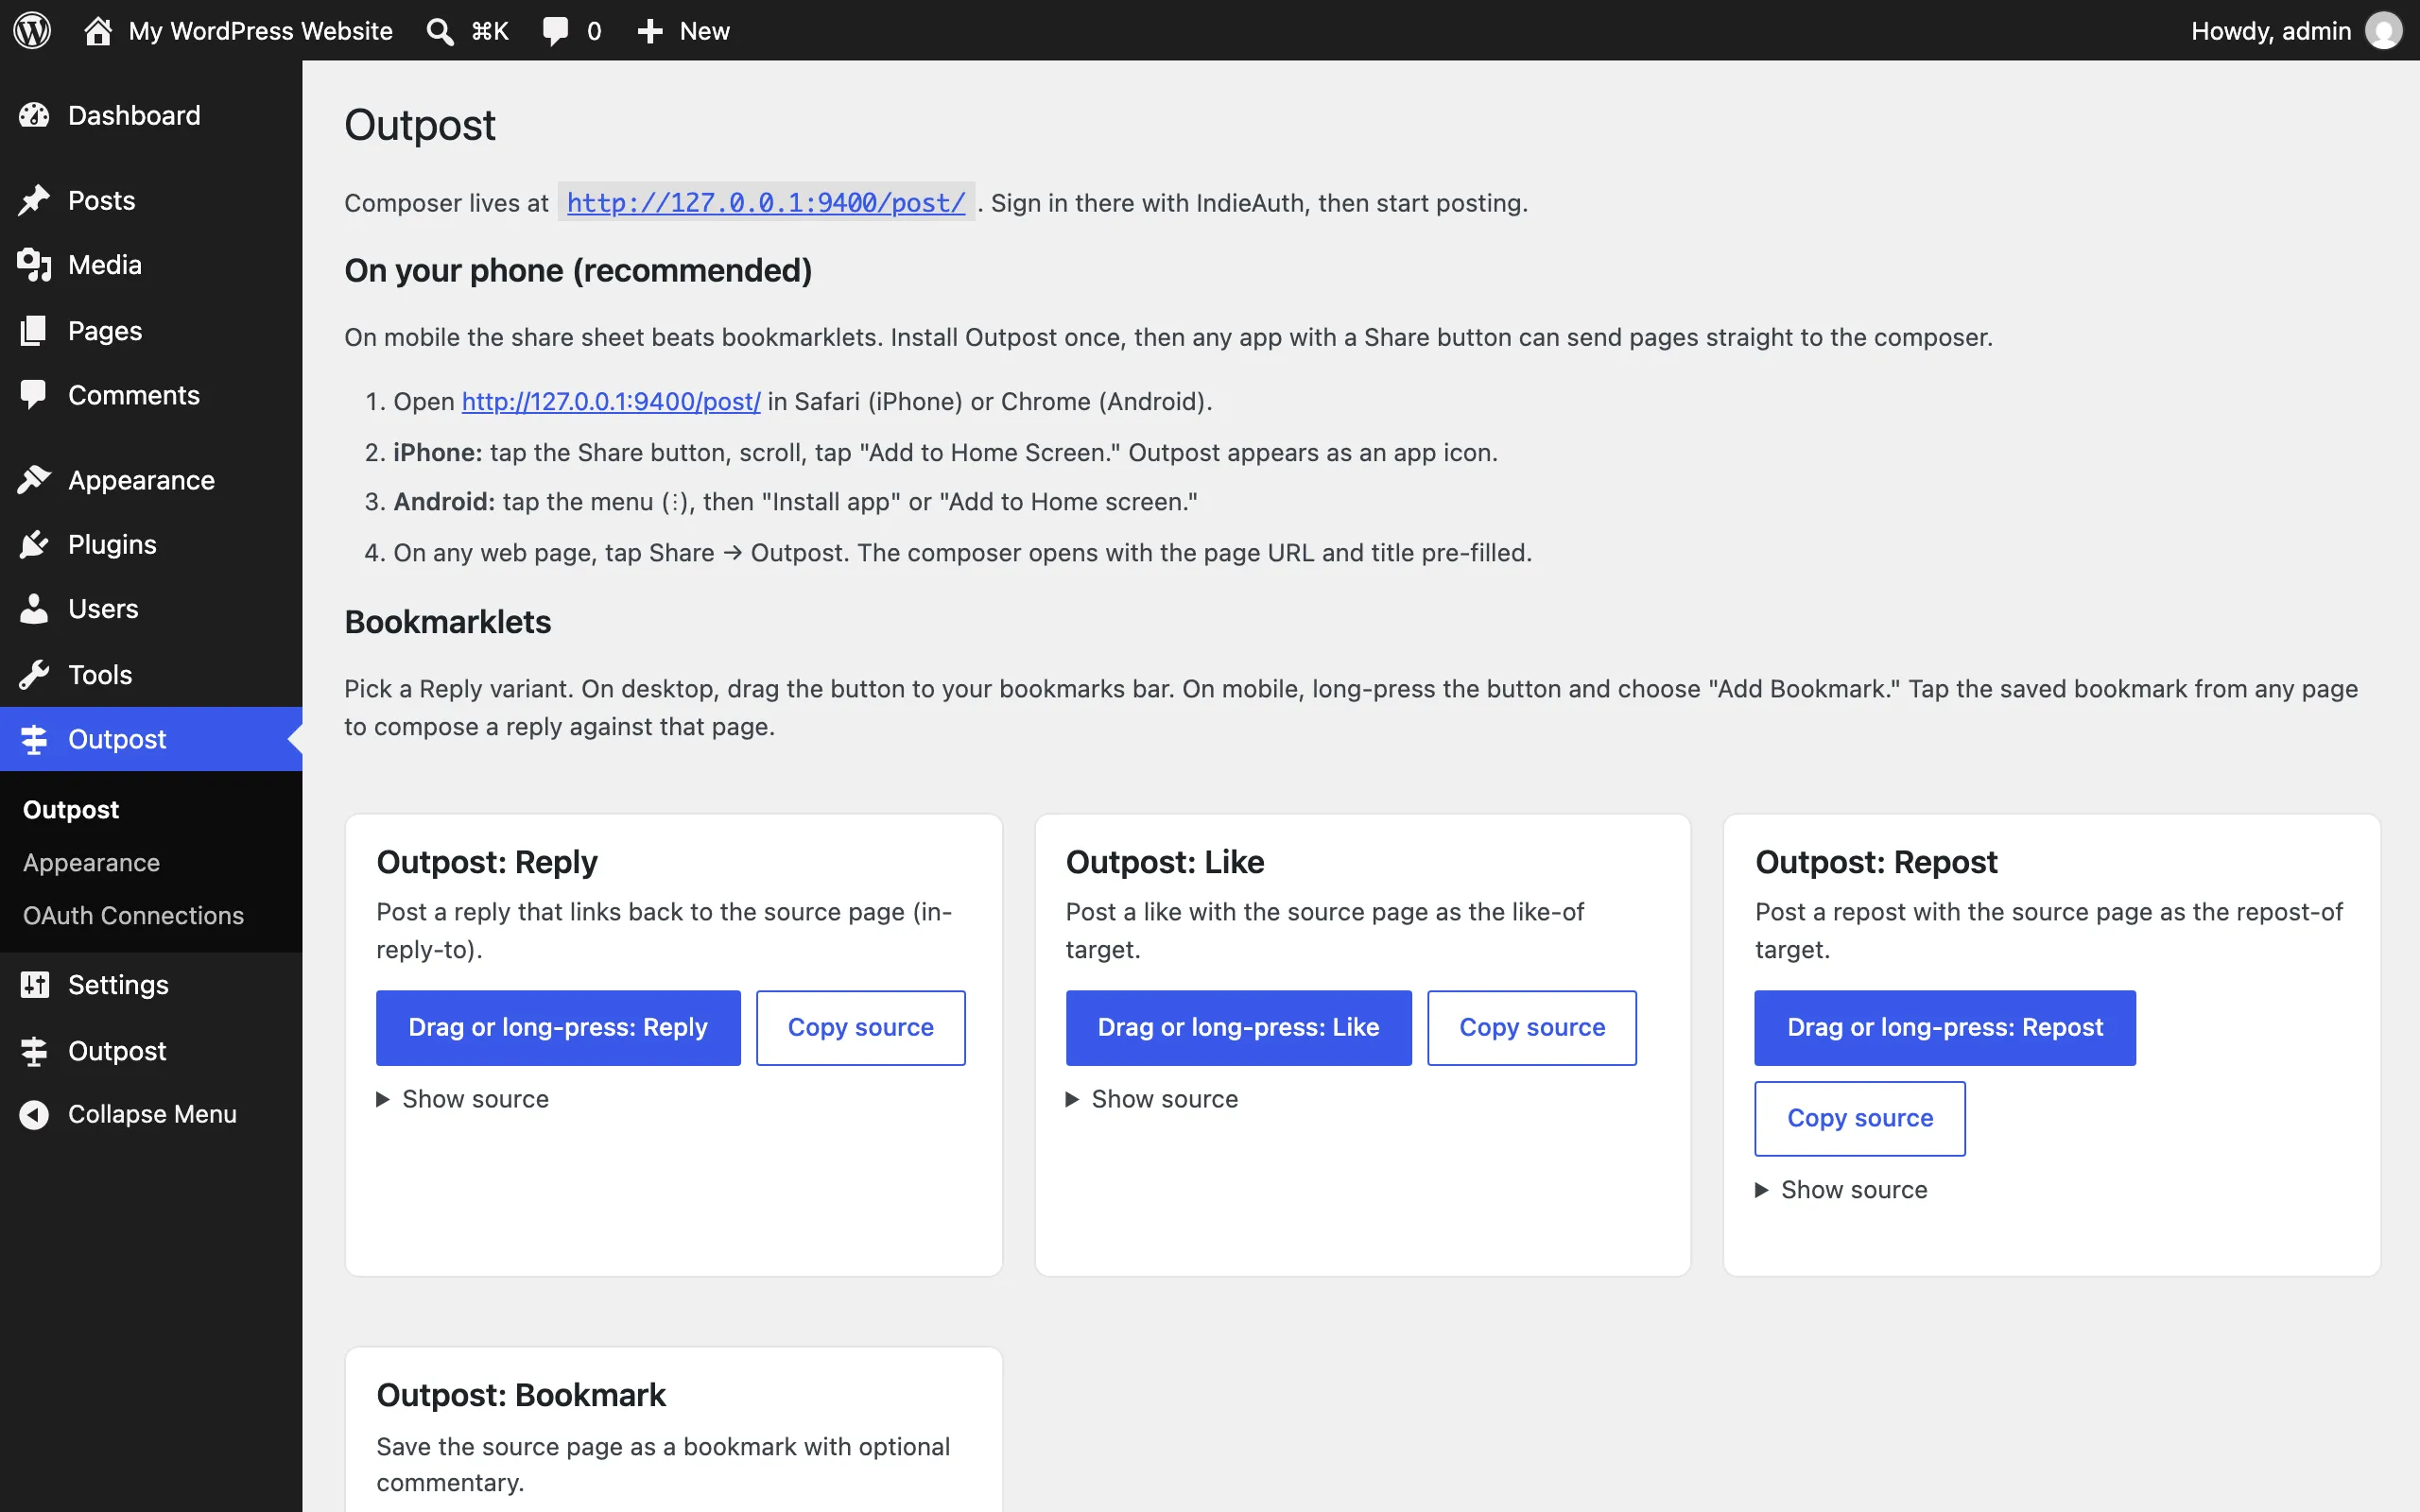Image resolution: width=2420 pixels, height=1512 pixels.
Task: Click the Outpost: Bookmark card heading
Action: click(x=521, y=1395)
